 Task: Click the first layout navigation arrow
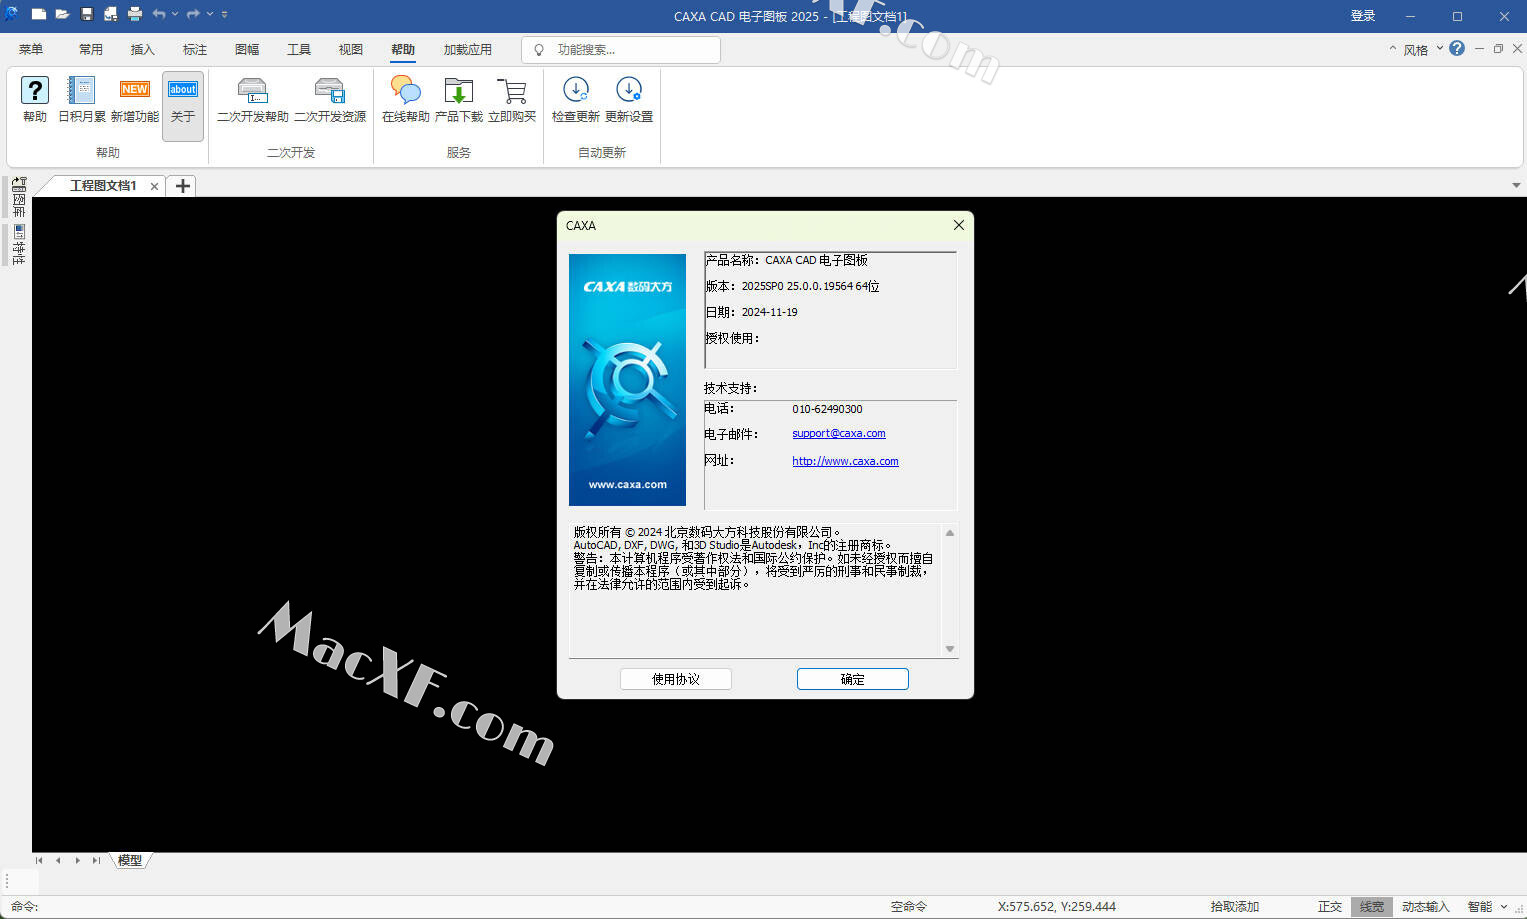pos(39,860)
